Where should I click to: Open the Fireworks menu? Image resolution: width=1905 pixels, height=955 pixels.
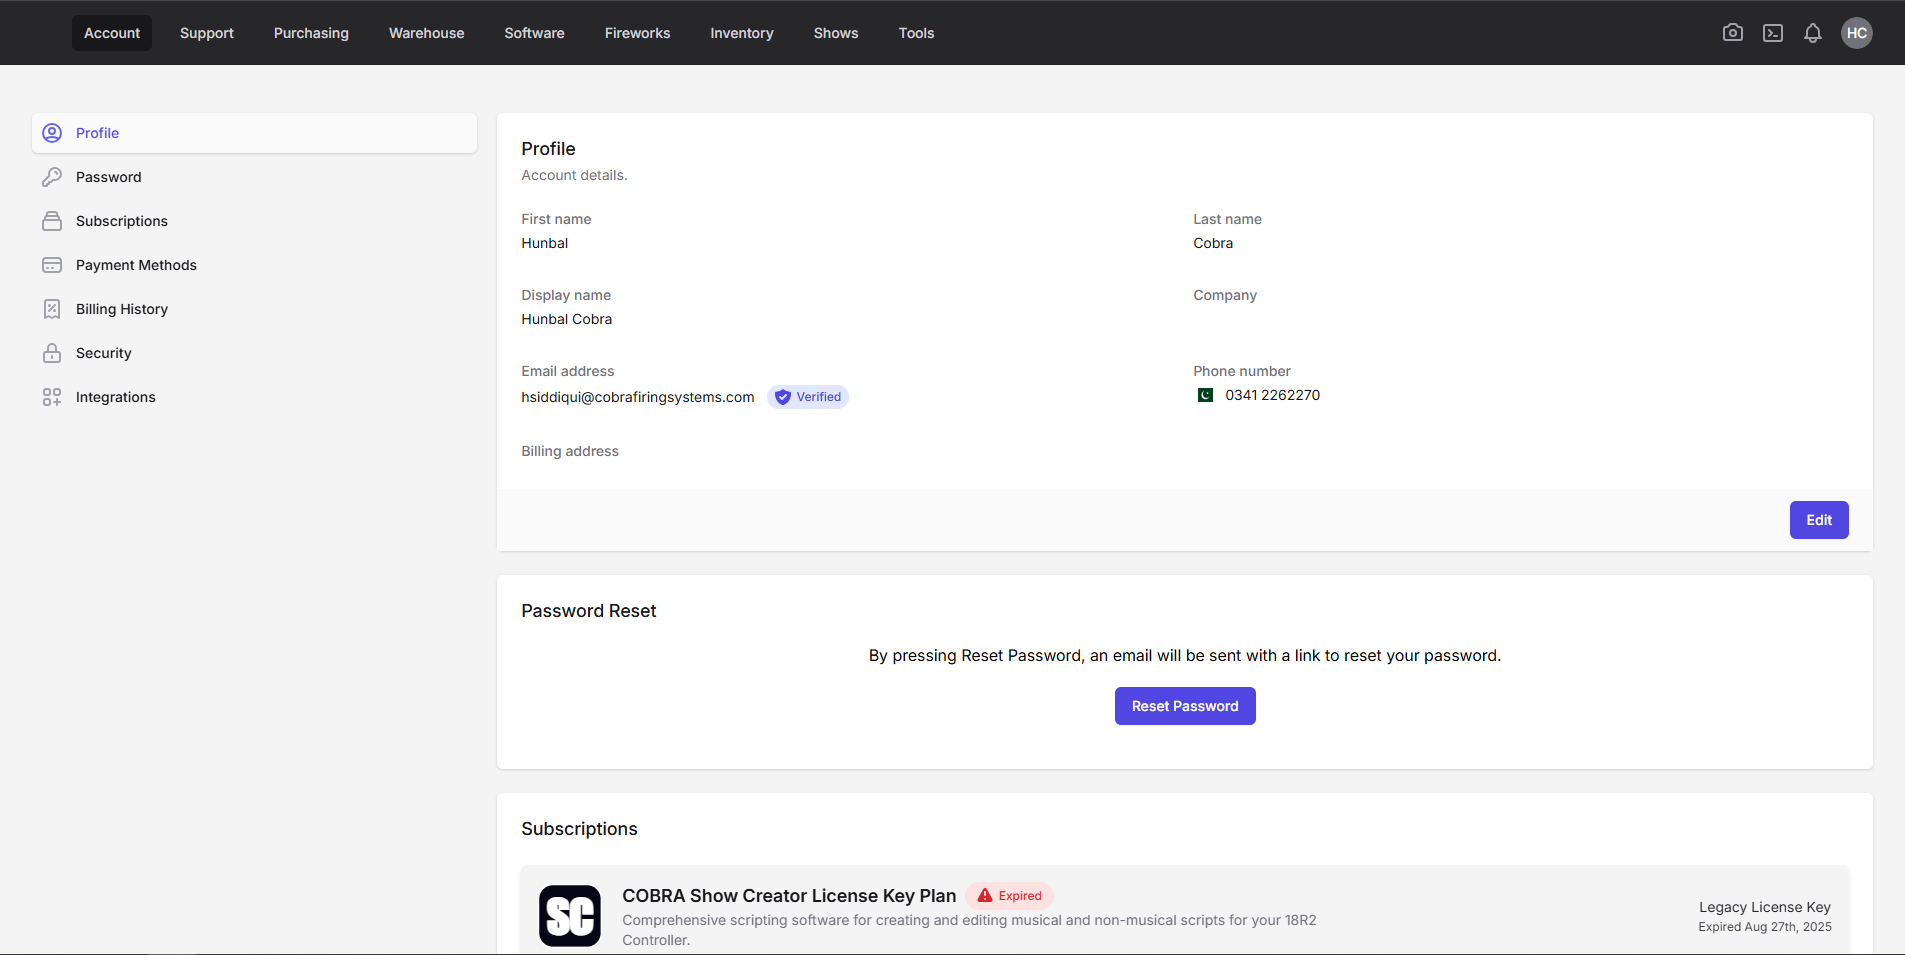tap(637, 33)
